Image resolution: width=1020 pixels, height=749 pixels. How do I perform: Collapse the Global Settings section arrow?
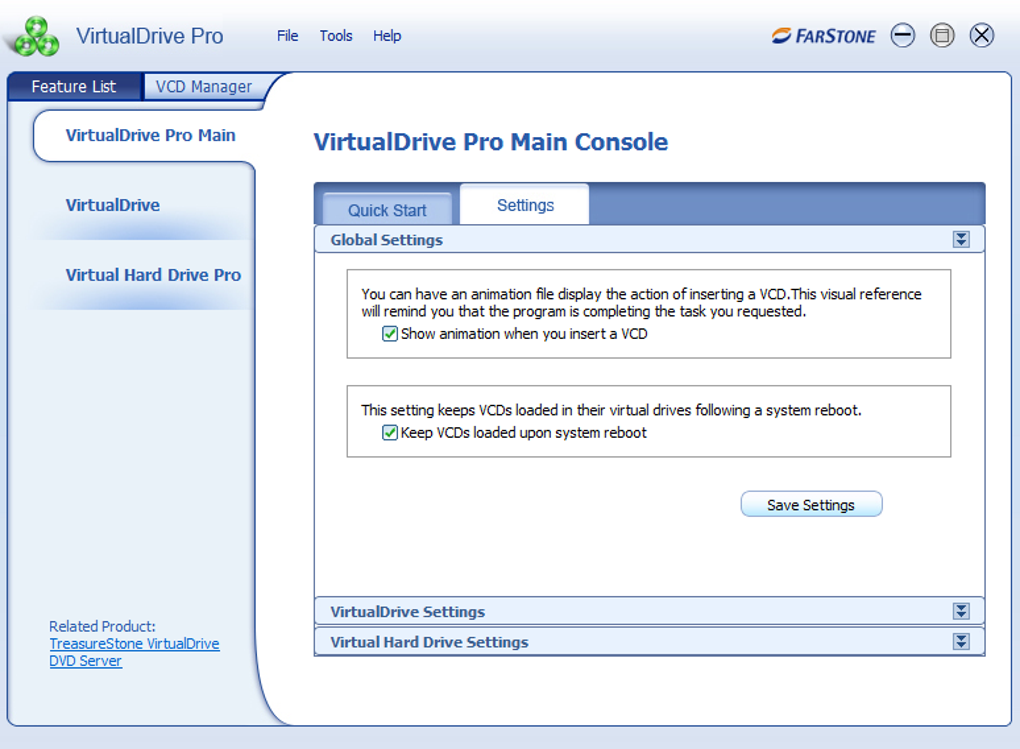[961, 239]
